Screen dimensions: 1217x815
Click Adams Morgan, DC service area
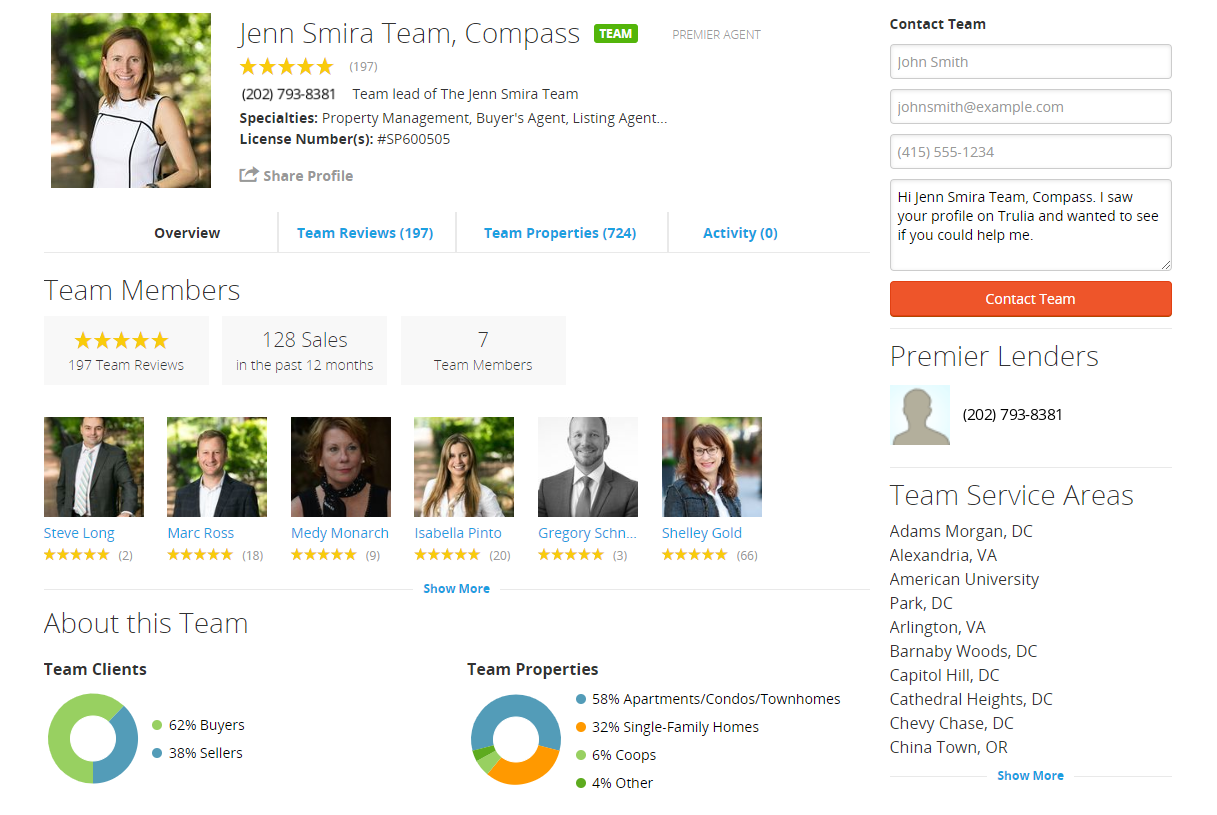click(961, 531)
